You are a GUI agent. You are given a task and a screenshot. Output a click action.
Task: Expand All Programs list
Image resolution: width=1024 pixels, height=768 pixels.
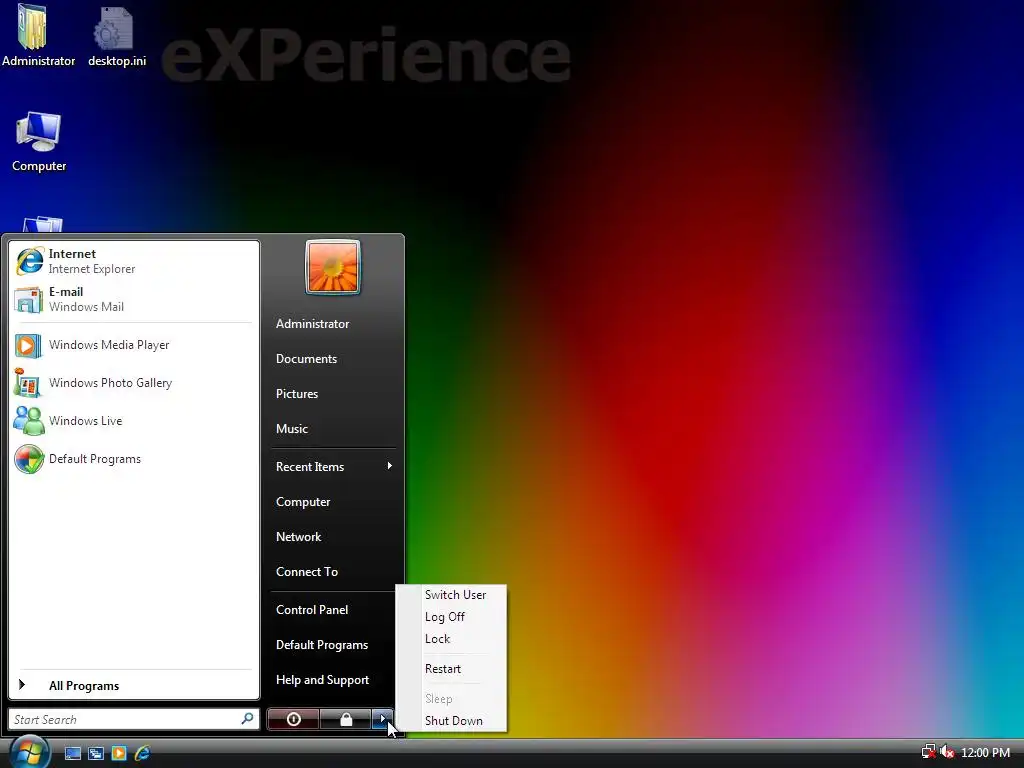point(133,686)
